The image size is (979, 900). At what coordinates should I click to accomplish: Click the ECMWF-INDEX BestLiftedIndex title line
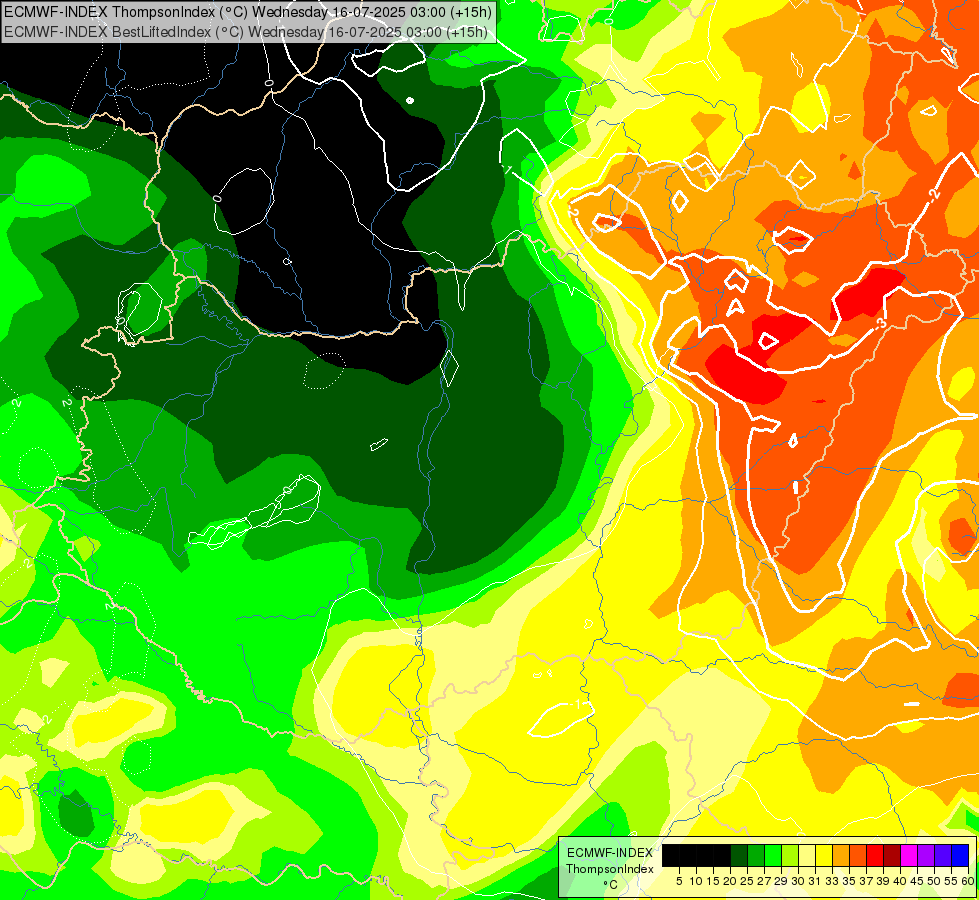[245, 32]
